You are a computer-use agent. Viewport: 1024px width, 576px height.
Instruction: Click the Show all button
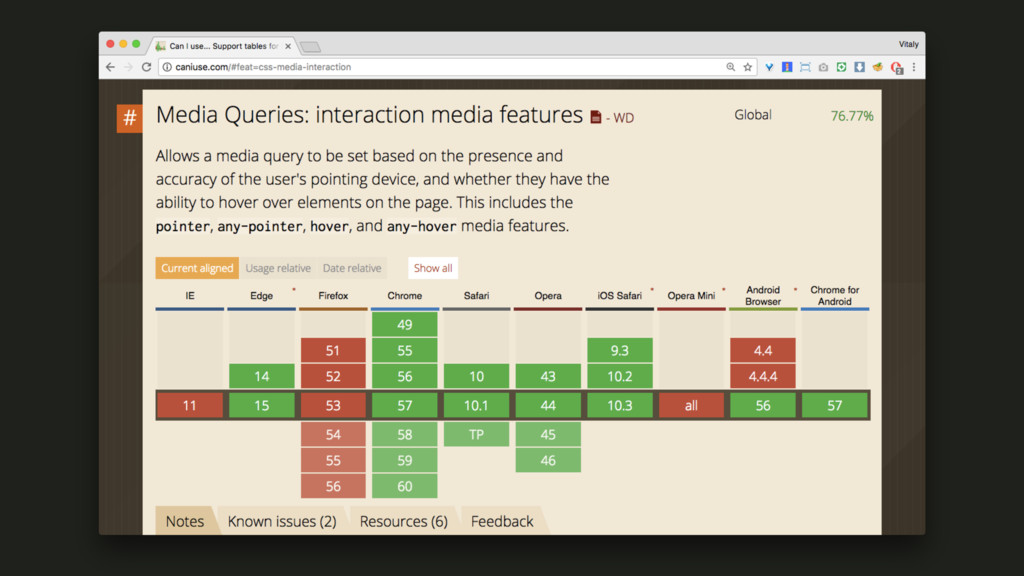tap(433, 268)
